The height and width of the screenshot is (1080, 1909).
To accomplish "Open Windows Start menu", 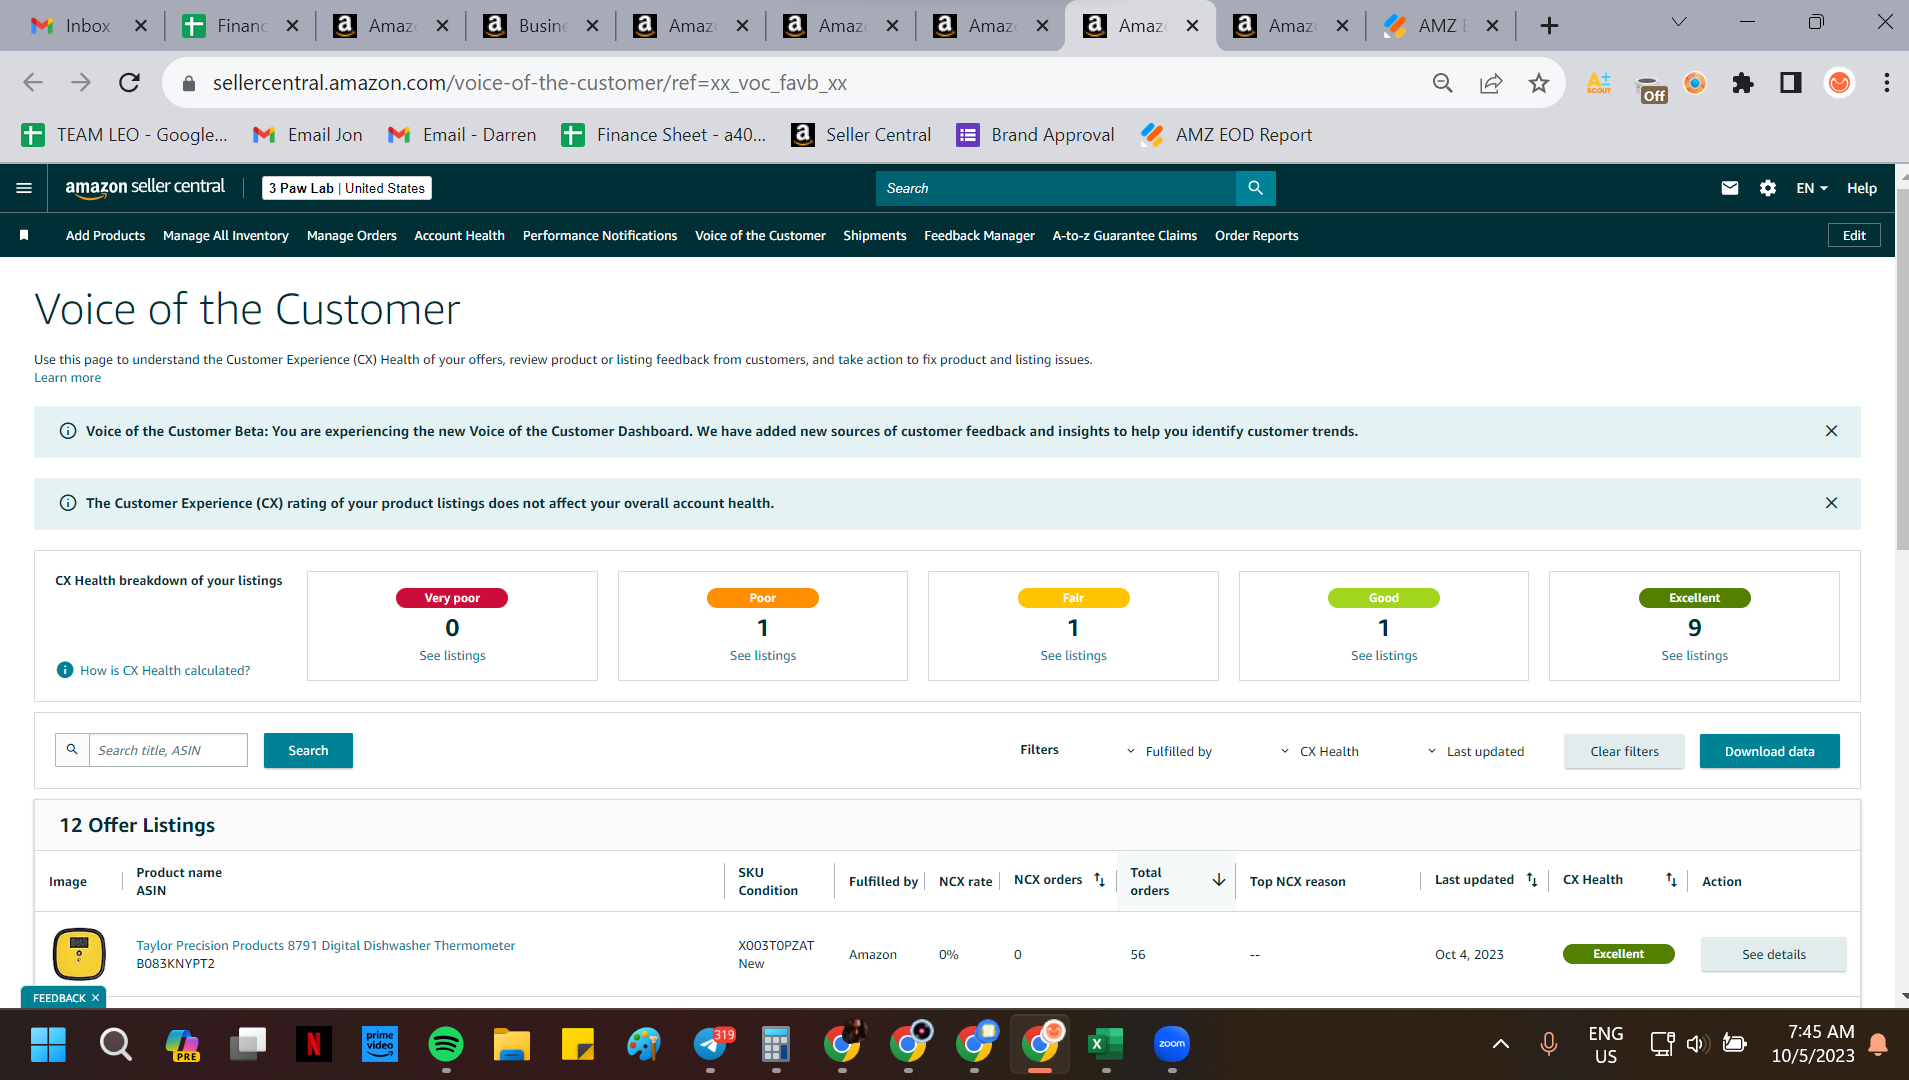I will click(48, 1044).
